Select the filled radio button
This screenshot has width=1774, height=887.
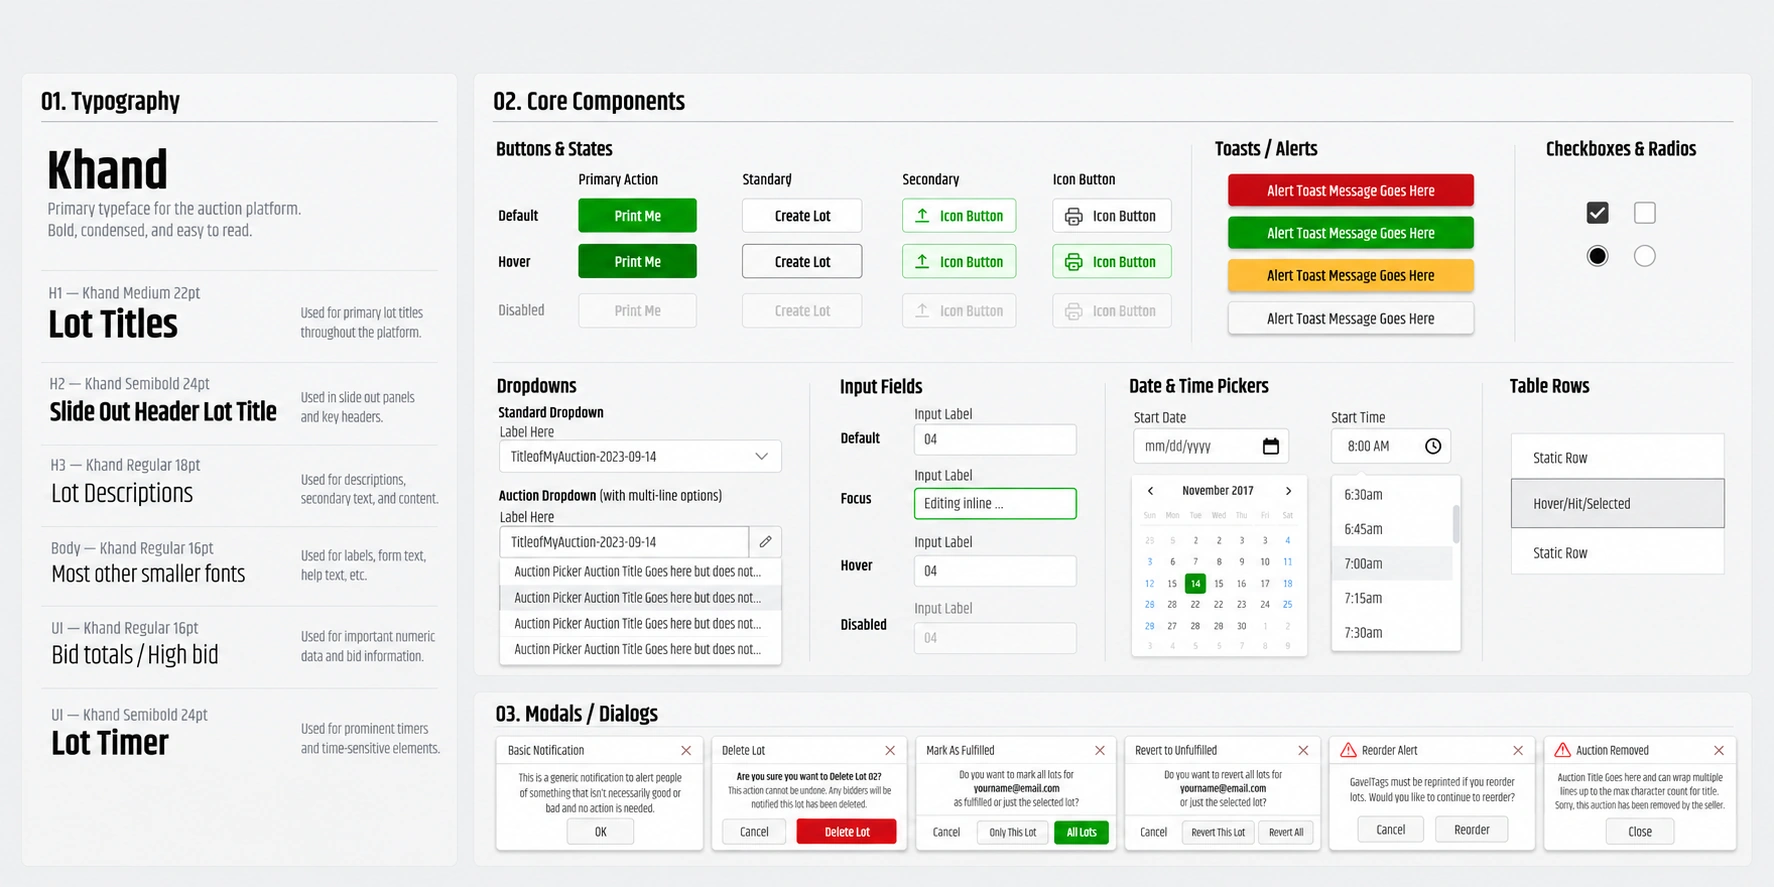click(x=1598, y=256)
